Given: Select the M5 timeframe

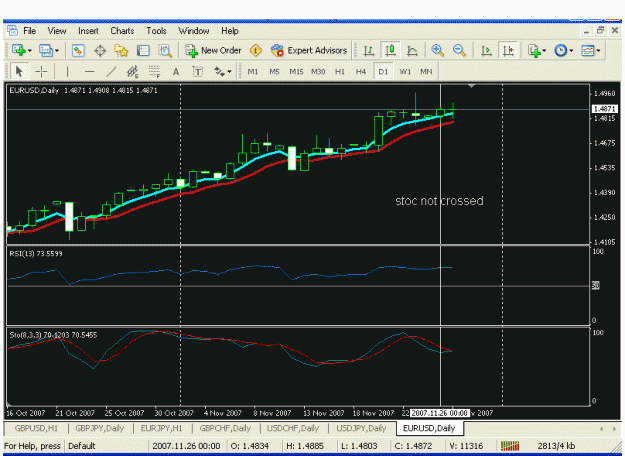Looking at the screenshot, I should (274, 72).
